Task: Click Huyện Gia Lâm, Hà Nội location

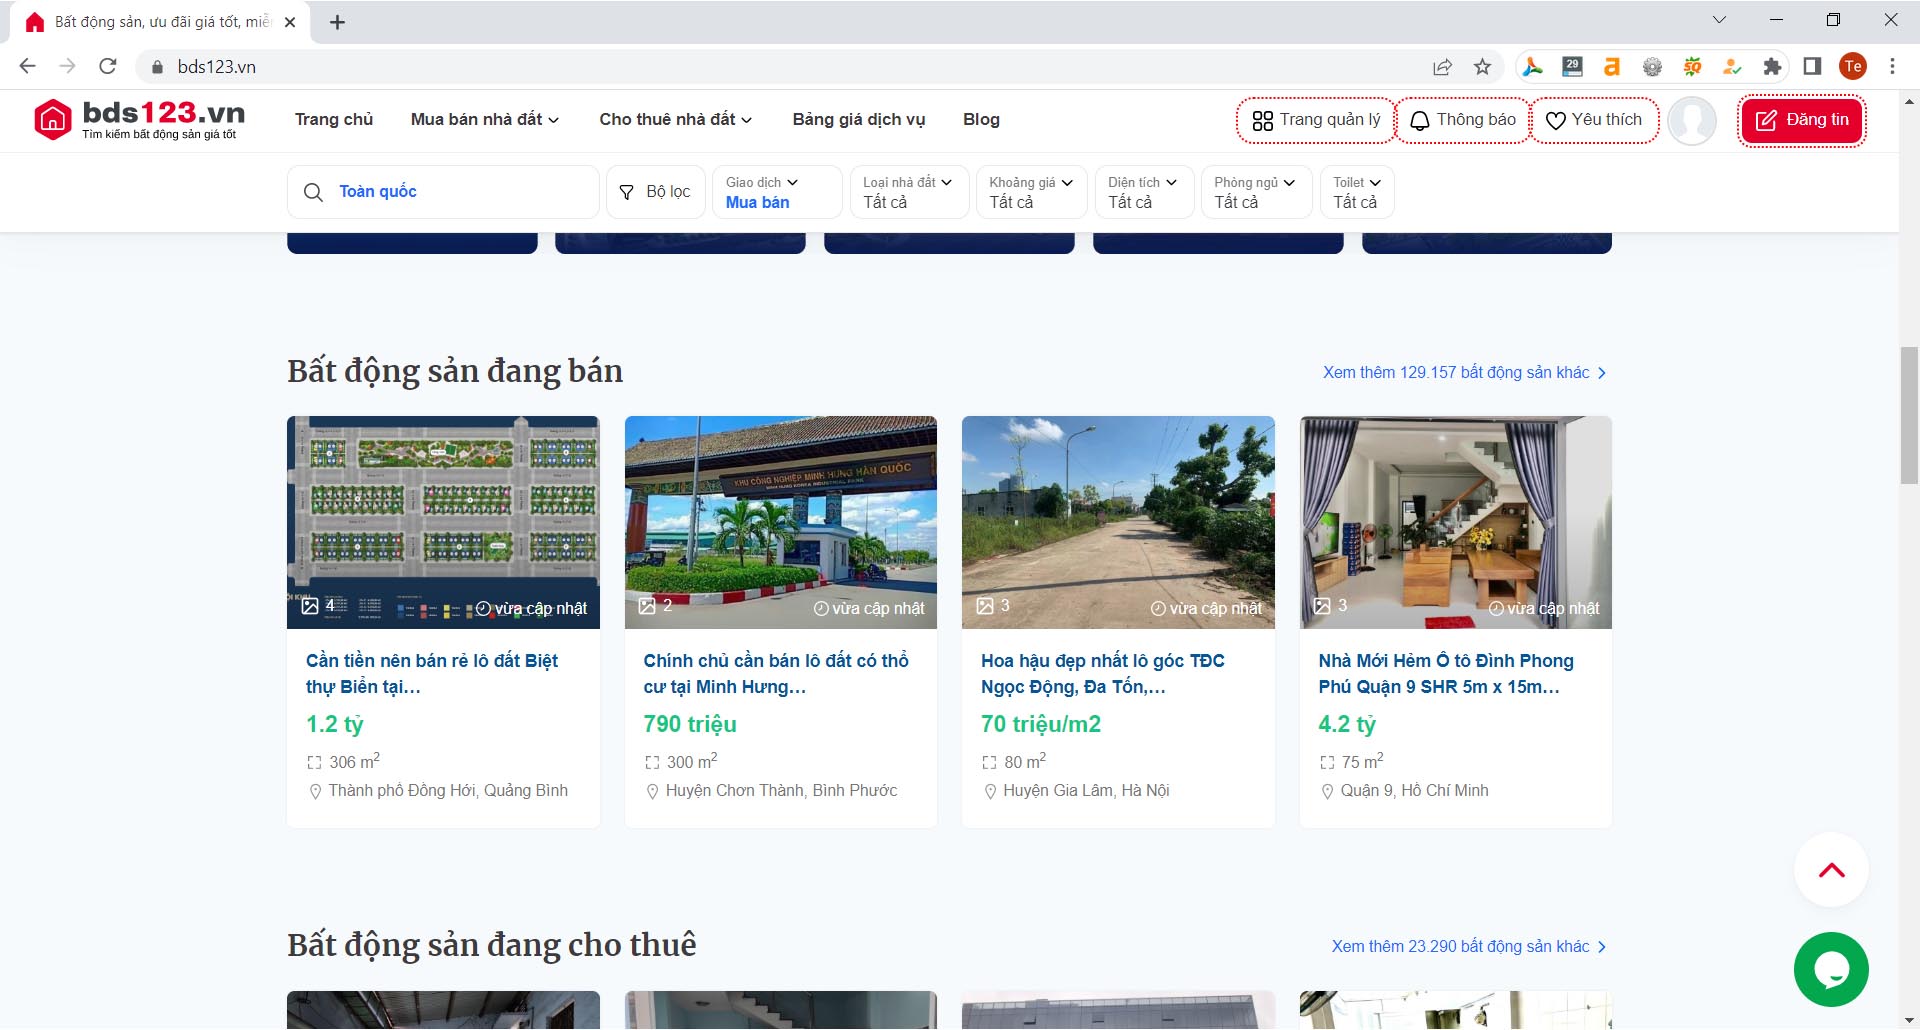Action: [1086, 791]
